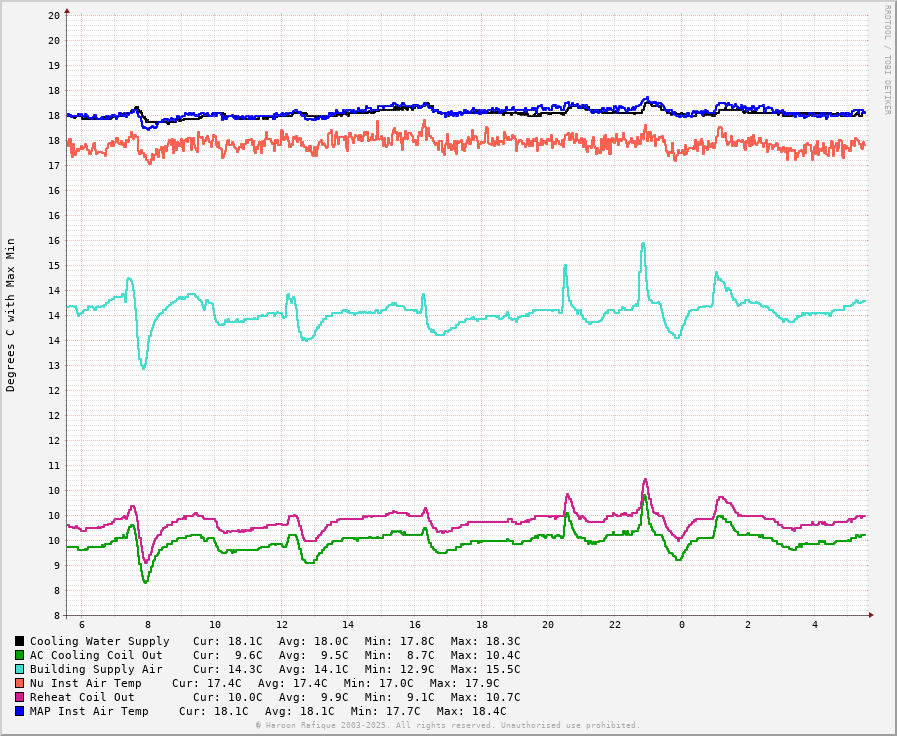Click the '12' hour tick on x-axis

point(282,625)
